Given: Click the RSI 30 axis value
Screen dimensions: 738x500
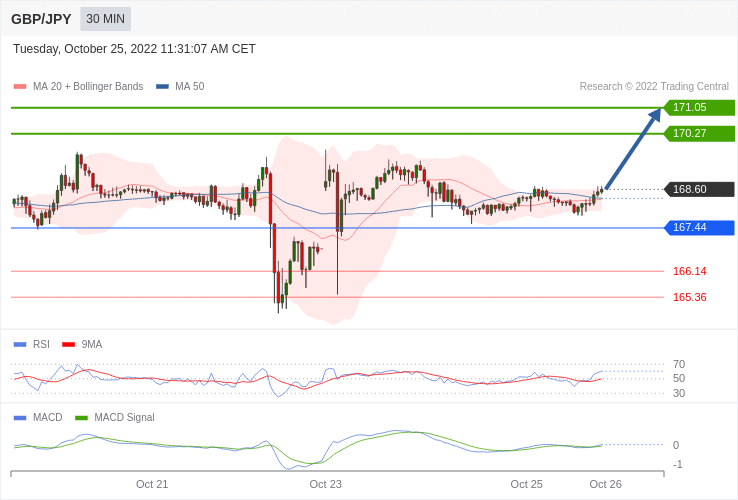Looking at the screenshot, I should pos(679,393).
